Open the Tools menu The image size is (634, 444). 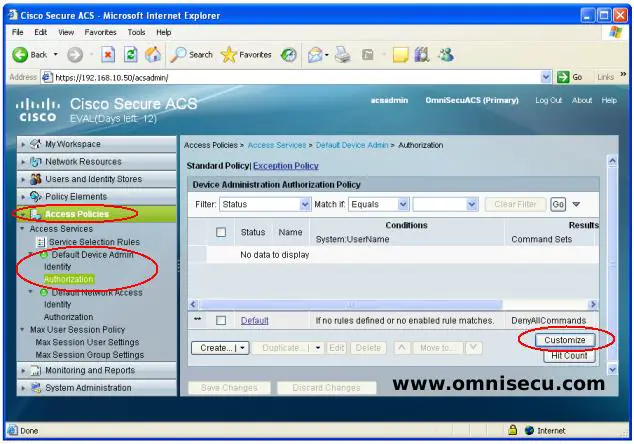pos(136,32)
